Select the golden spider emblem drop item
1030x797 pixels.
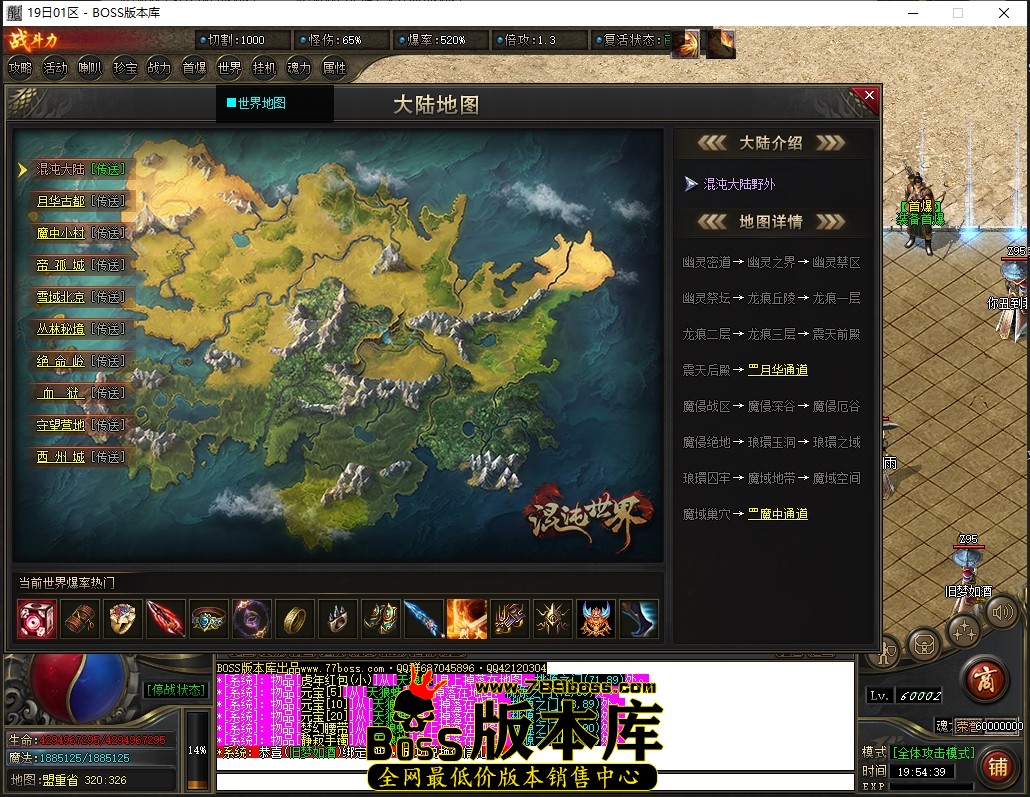pyautogui.click(x=553, y=619)
